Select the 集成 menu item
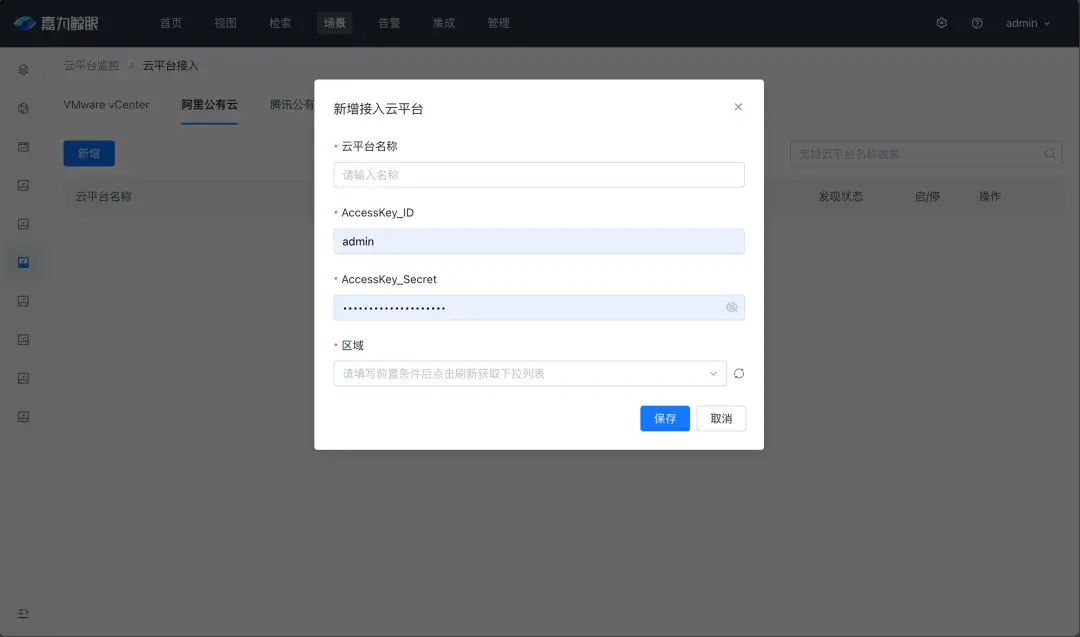Image resolution: width=1080 pixels, height=637 pixels. coord(443,23)
